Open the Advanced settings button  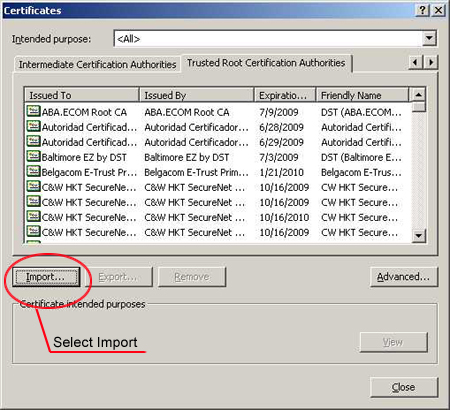click(x=403, y=277)
